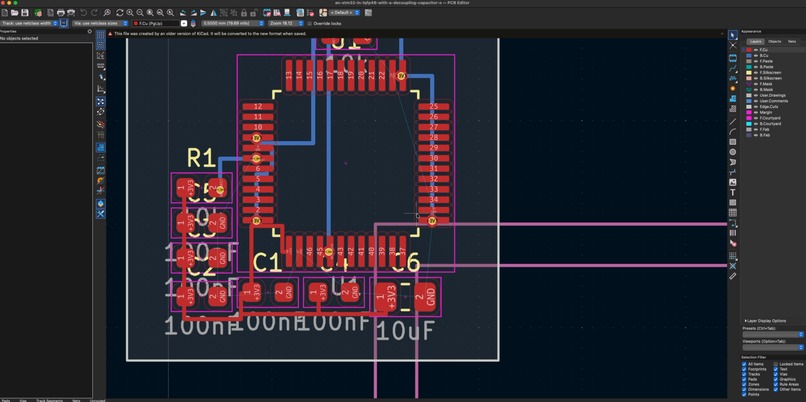The image size is (806, 402).
Task: Open Board Setup icon
Action: click(38, 13)
